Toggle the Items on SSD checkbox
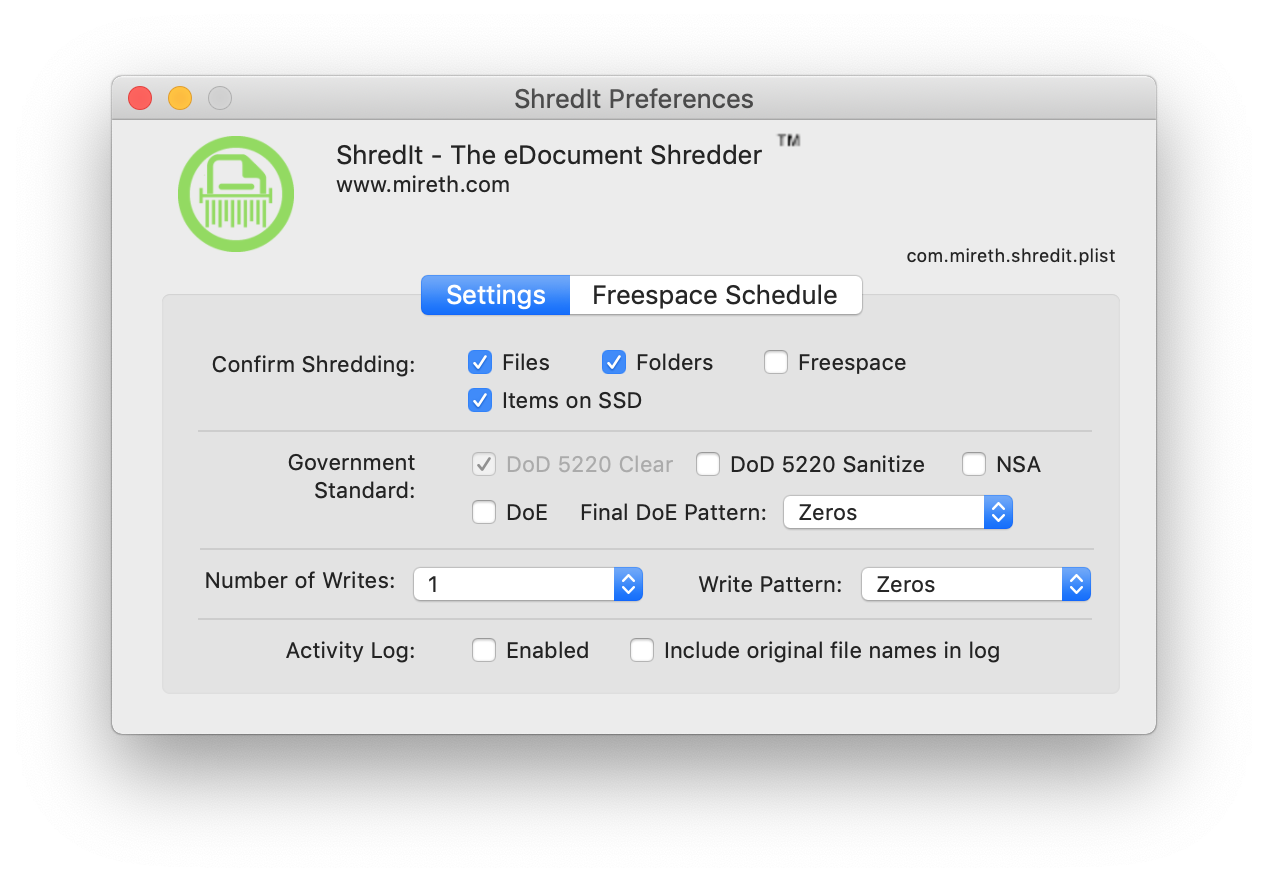The image size is (1268, 882). click(481, 400)
